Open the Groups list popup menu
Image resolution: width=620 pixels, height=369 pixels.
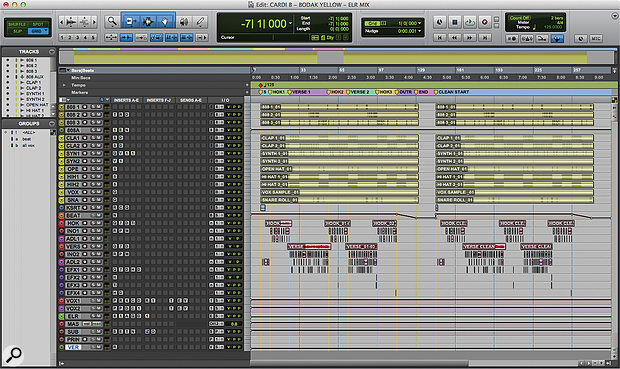(x=52, y=124)
